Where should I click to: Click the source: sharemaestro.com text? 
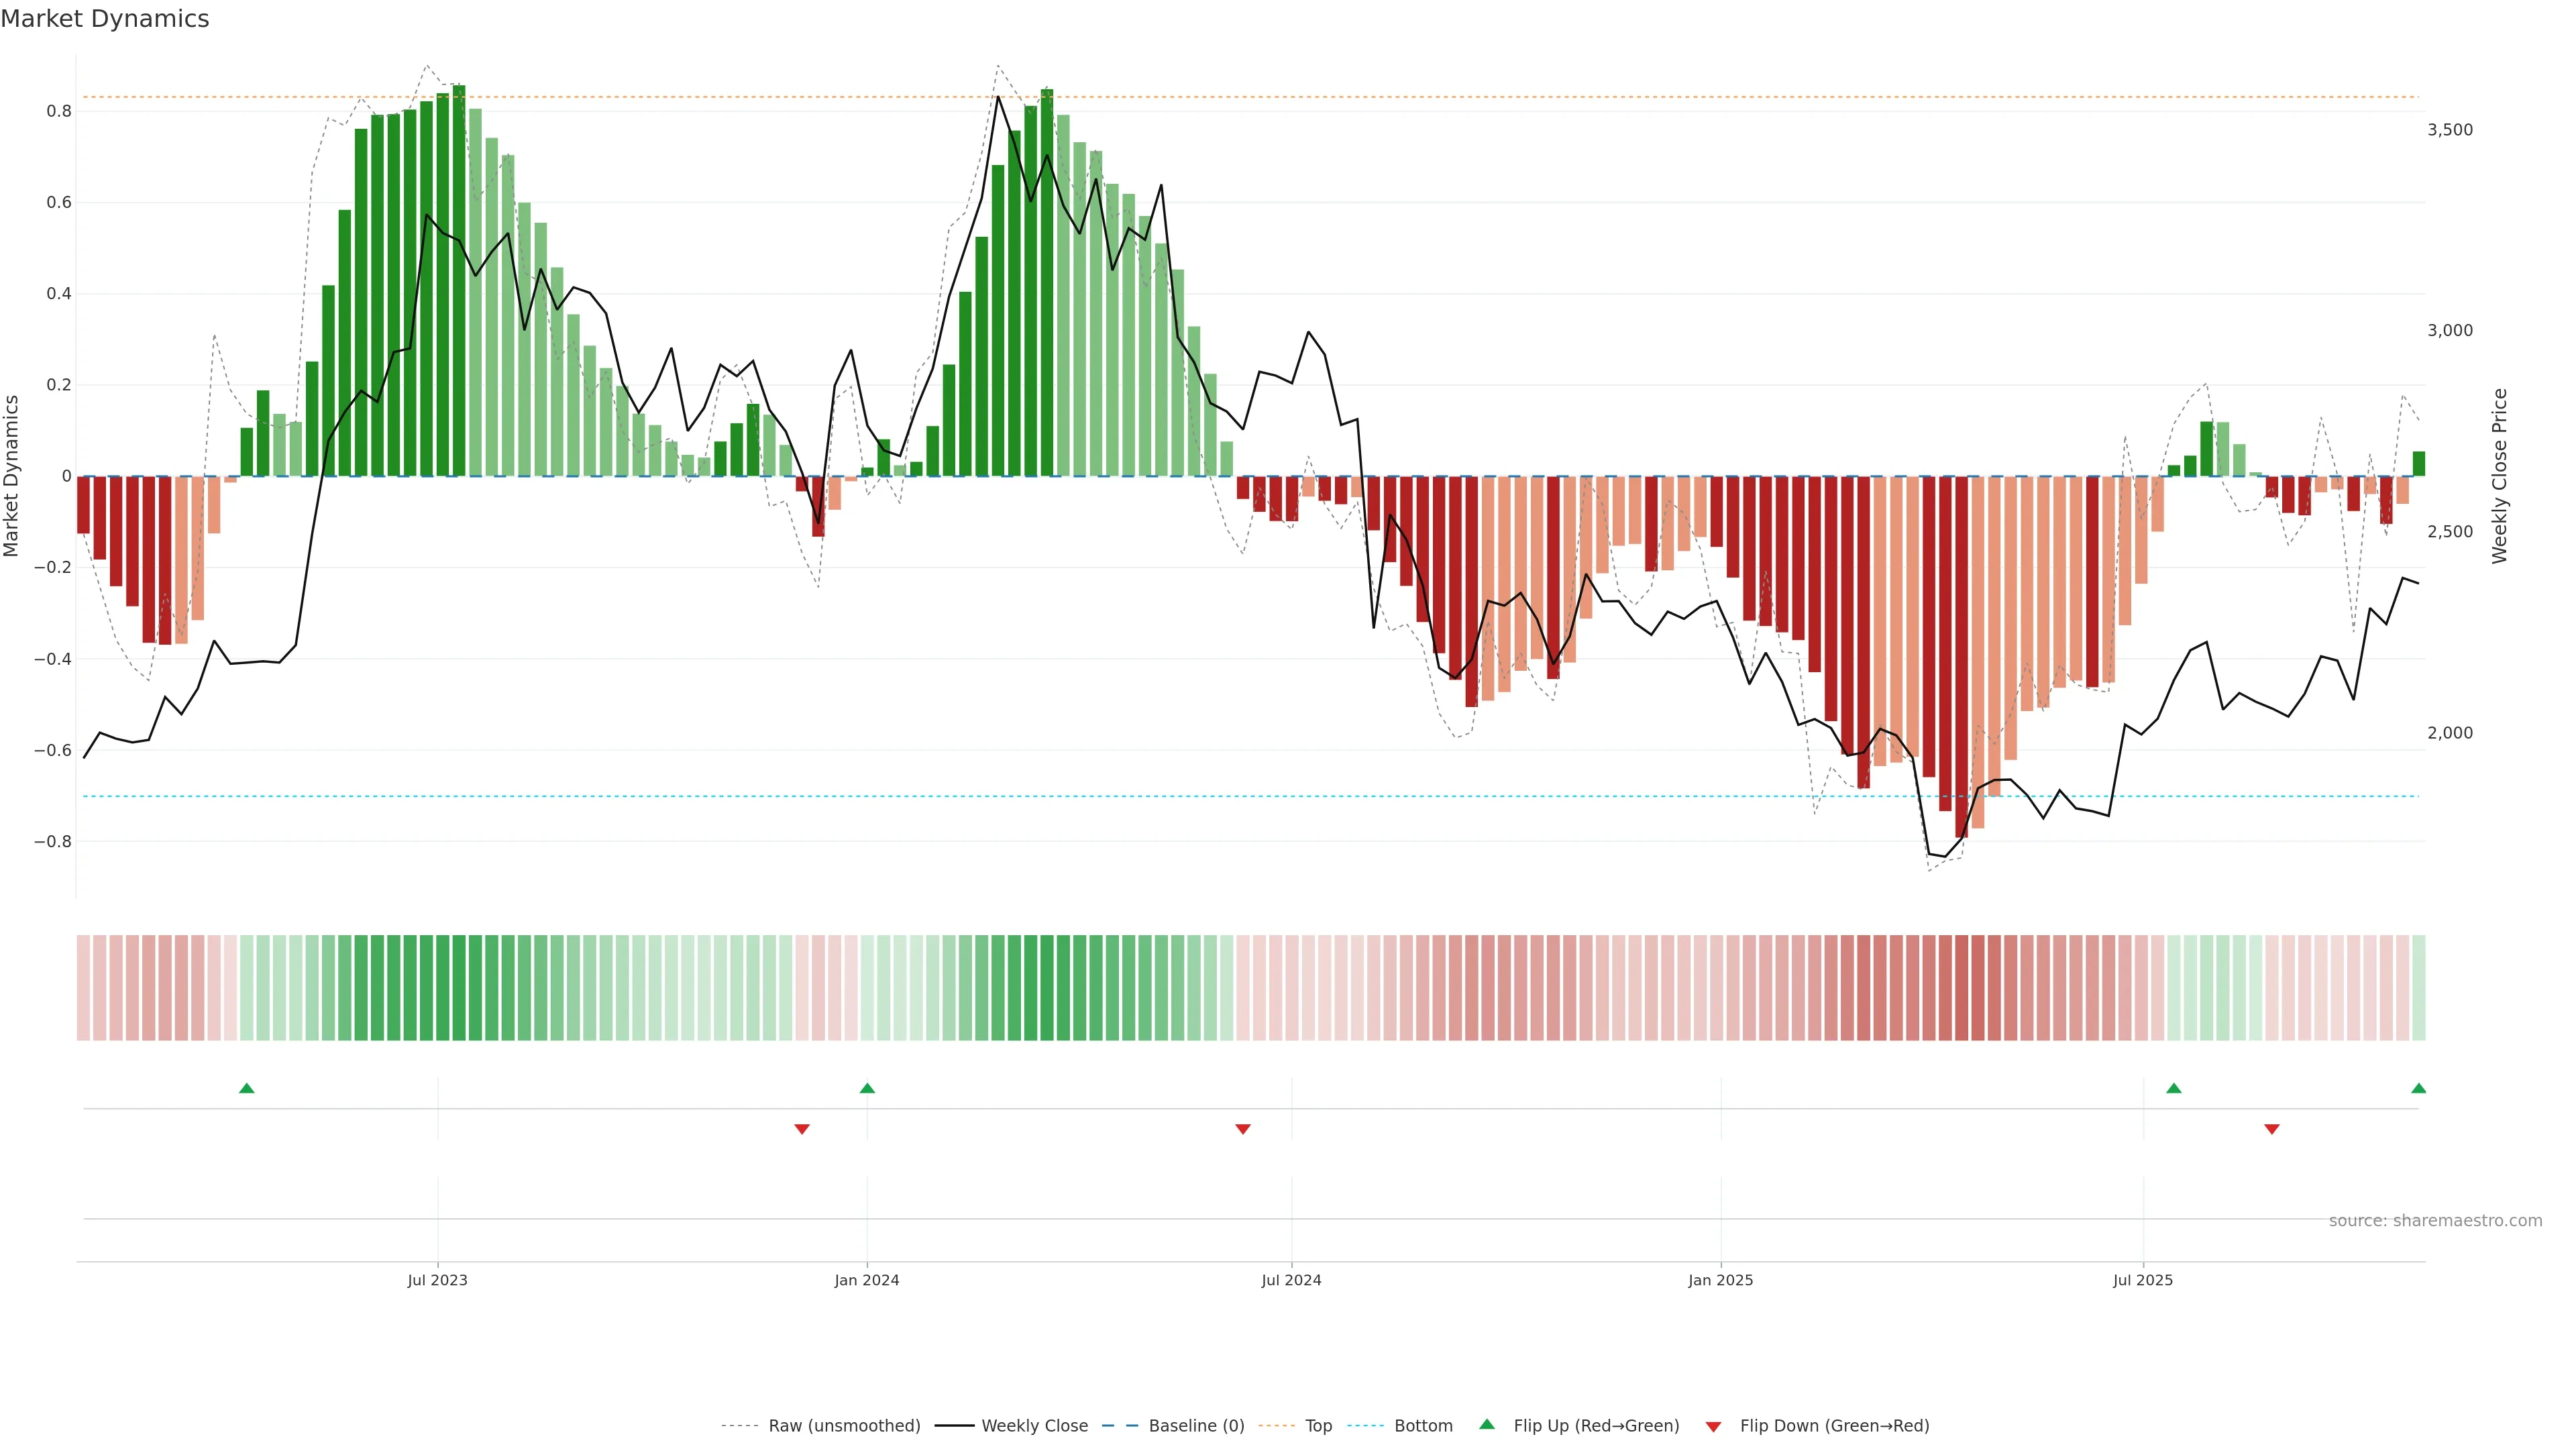(x=2435, y=1221)
